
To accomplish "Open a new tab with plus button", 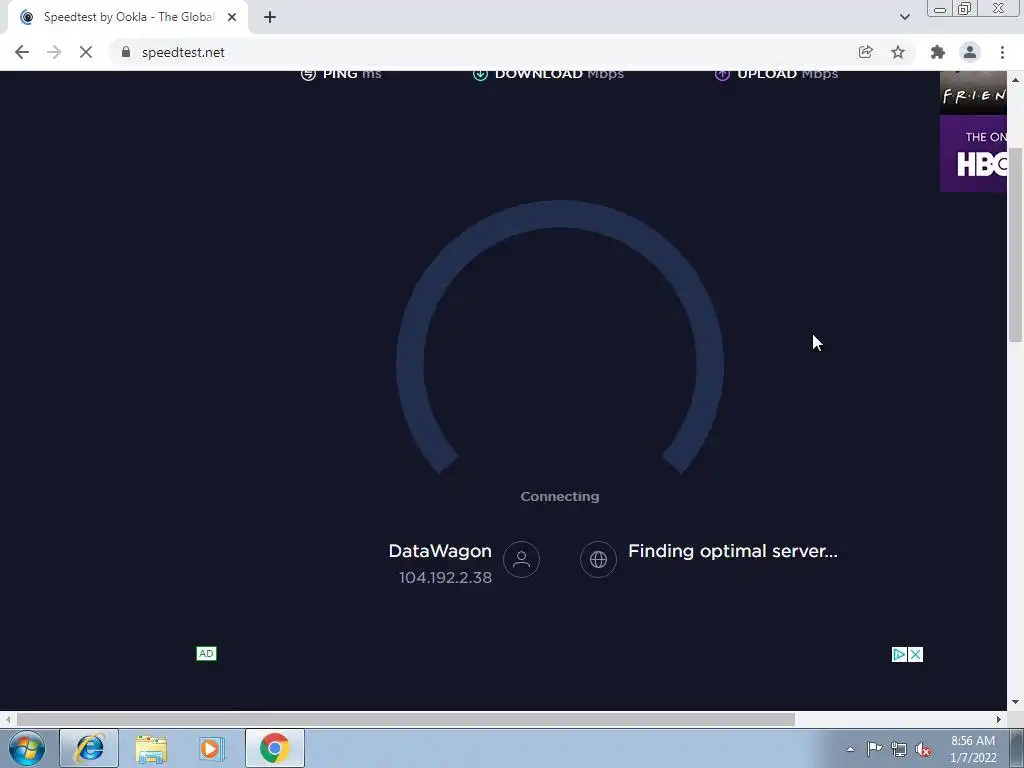I will (x=270, y=17).
